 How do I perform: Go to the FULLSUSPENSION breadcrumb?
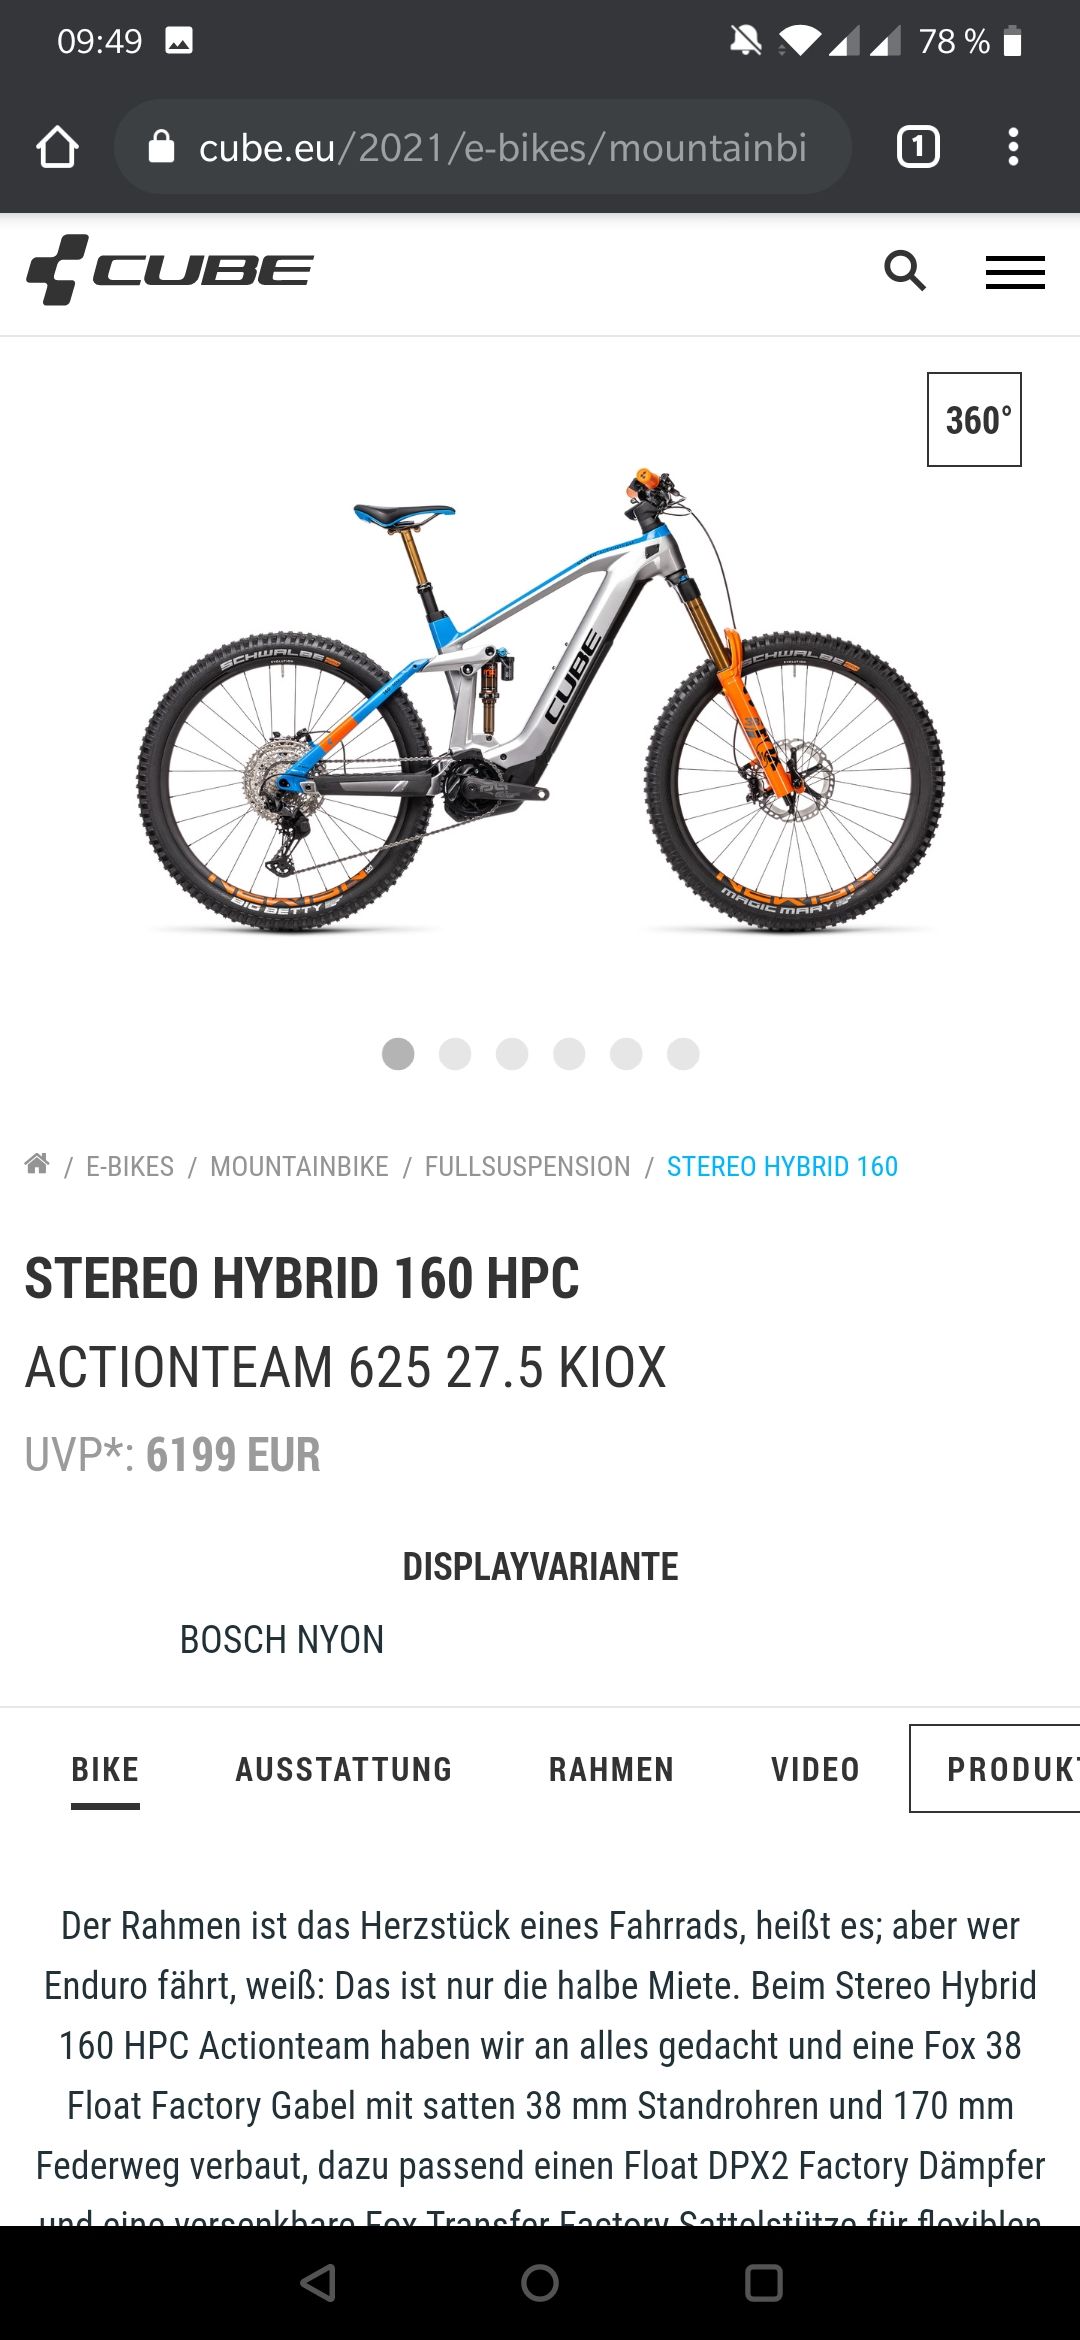527,1166
